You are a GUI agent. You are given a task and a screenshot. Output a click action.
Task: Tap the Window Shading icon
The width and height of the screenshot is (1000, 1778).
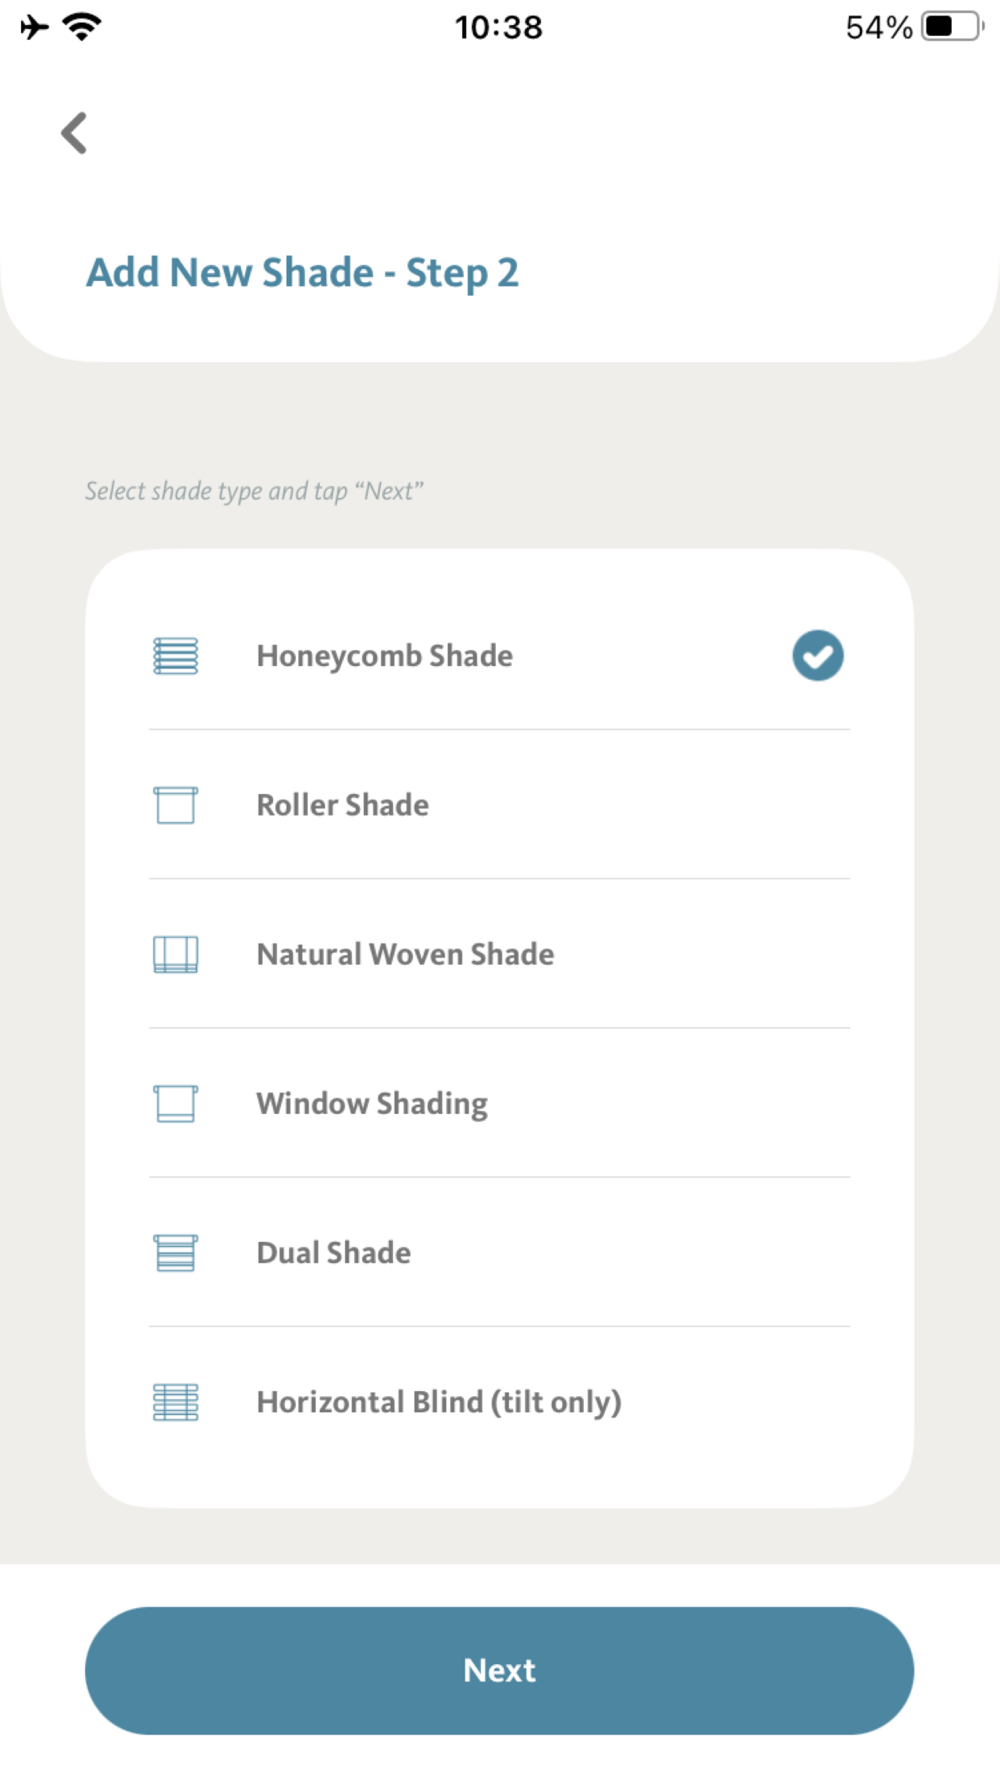175,1103
